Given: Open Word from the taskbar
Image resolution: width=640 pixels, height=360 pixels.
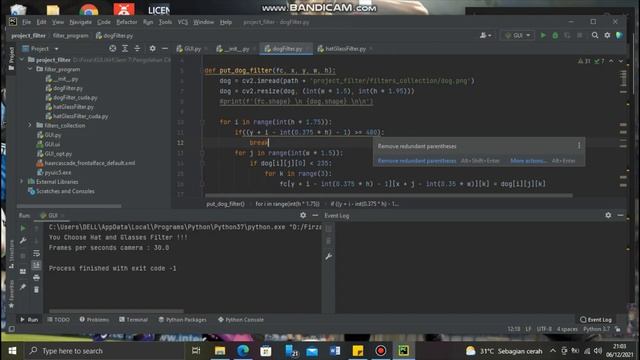Looking at the screenshot, I should click(335, 351).
